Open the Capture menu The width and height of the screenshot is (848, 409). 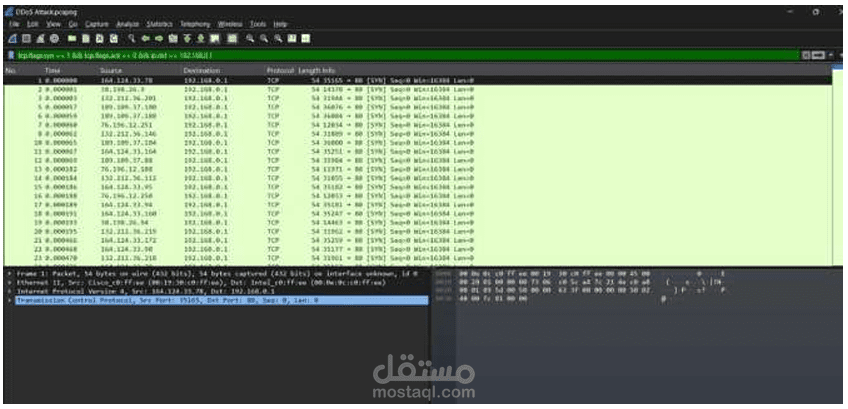pos(97,24)
